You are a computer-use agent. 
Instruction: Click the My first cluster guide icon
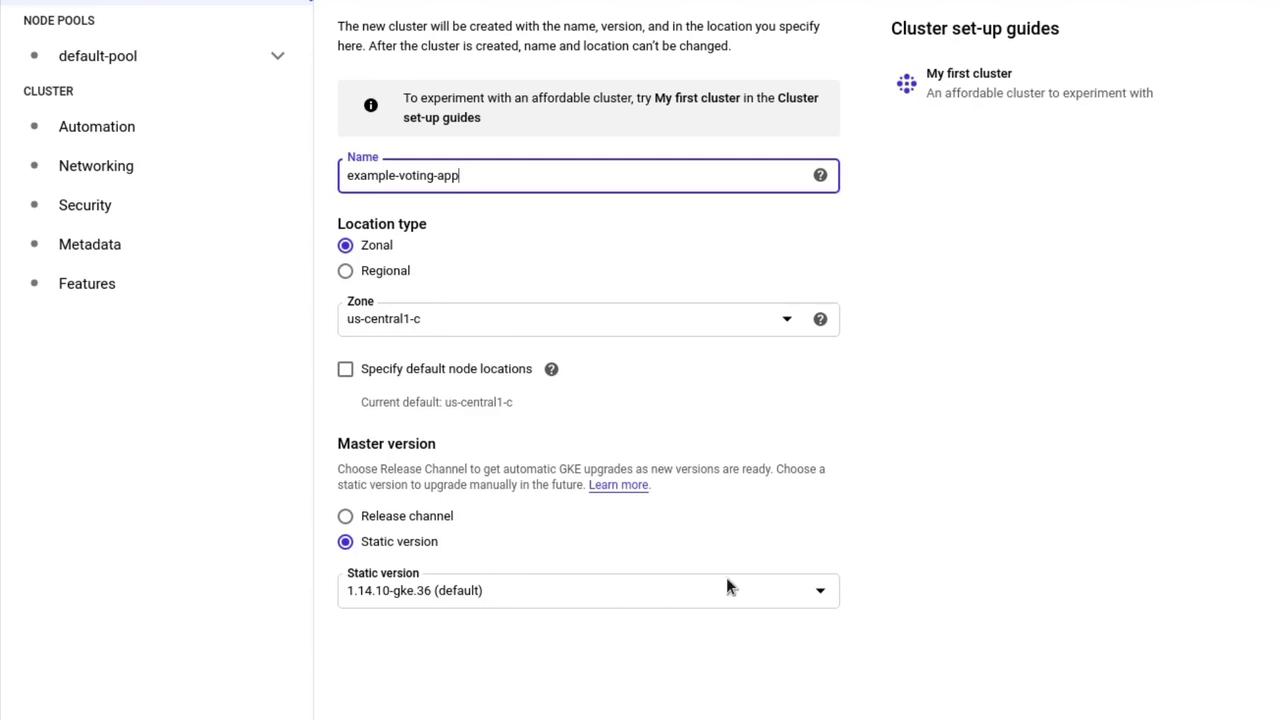[906, 83]
